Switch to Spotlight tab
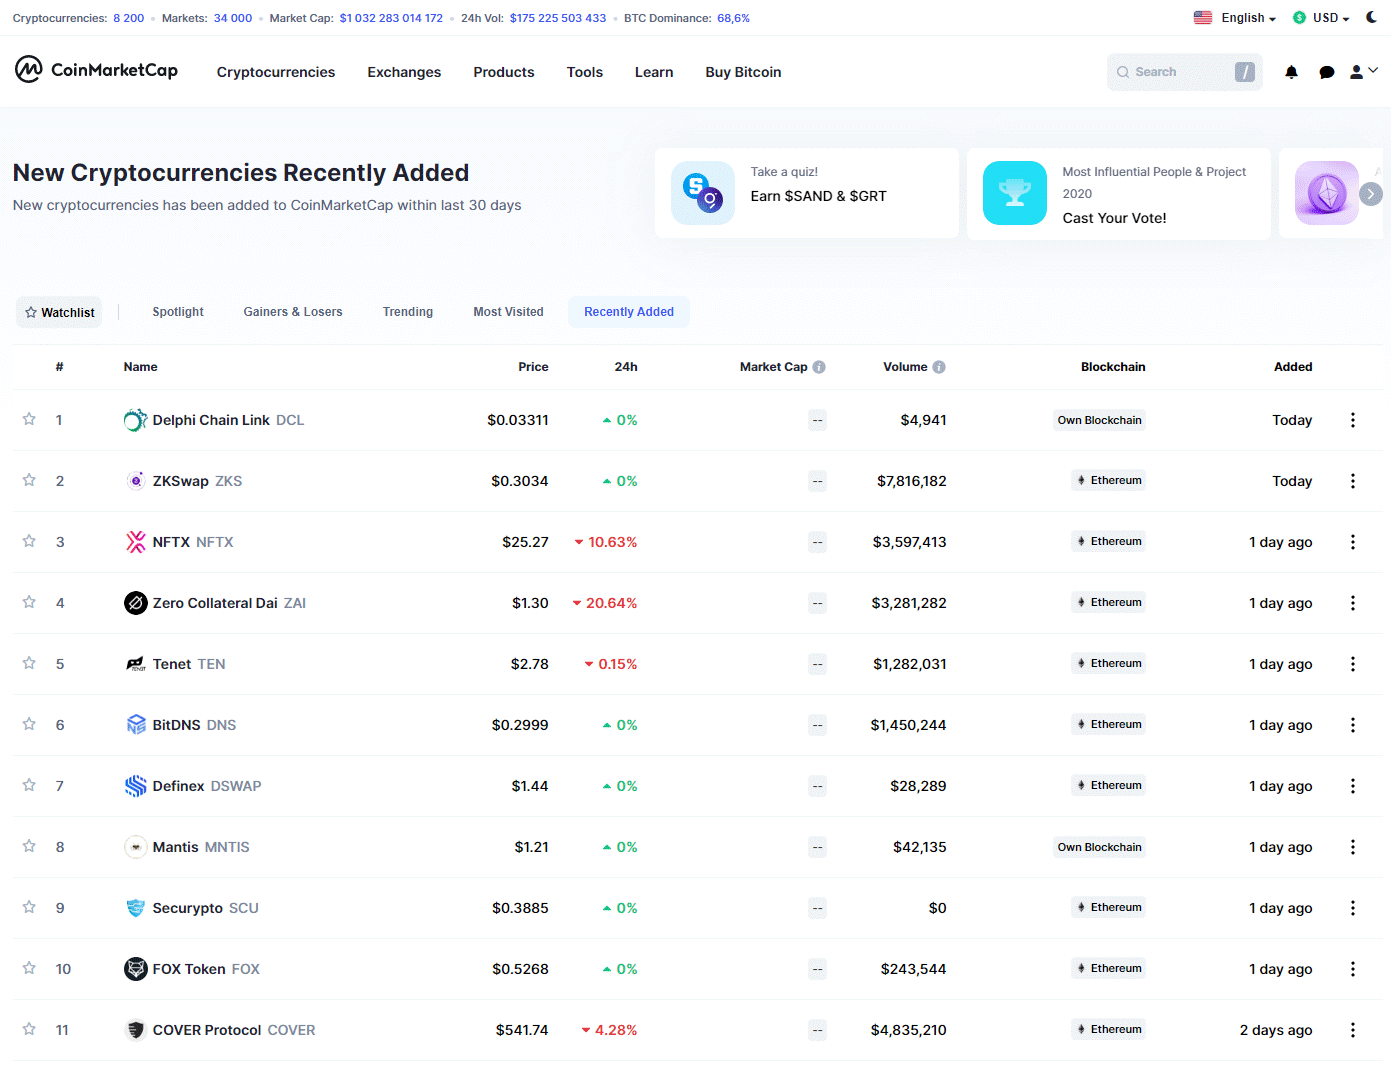 (178, 312)
